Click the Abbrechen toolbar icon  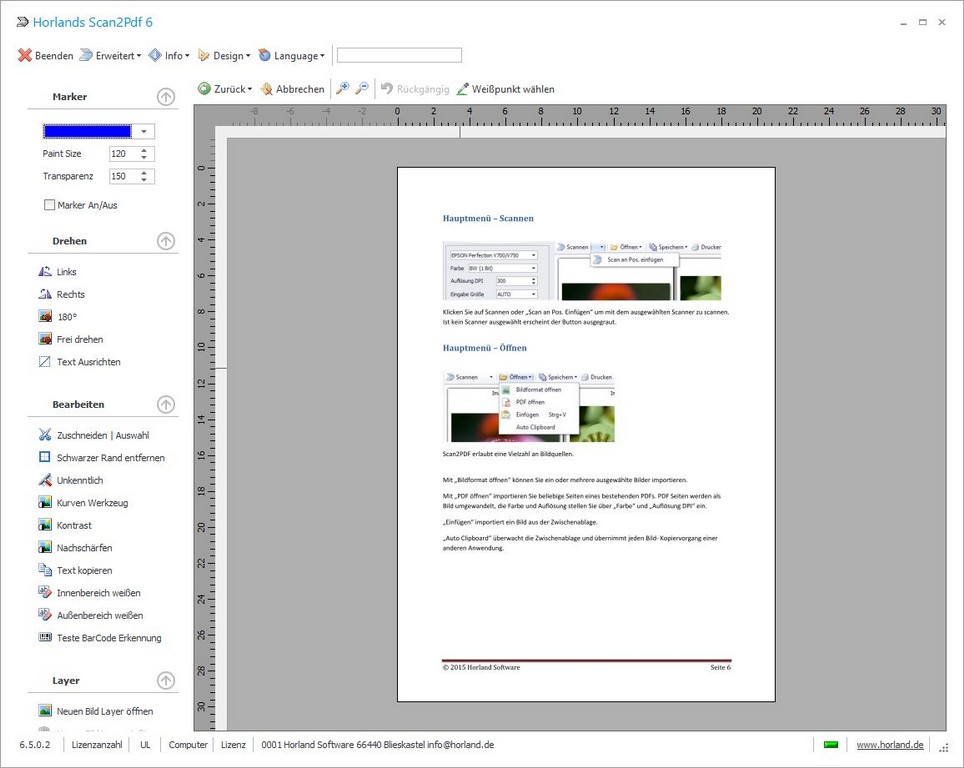pos(266,89)
